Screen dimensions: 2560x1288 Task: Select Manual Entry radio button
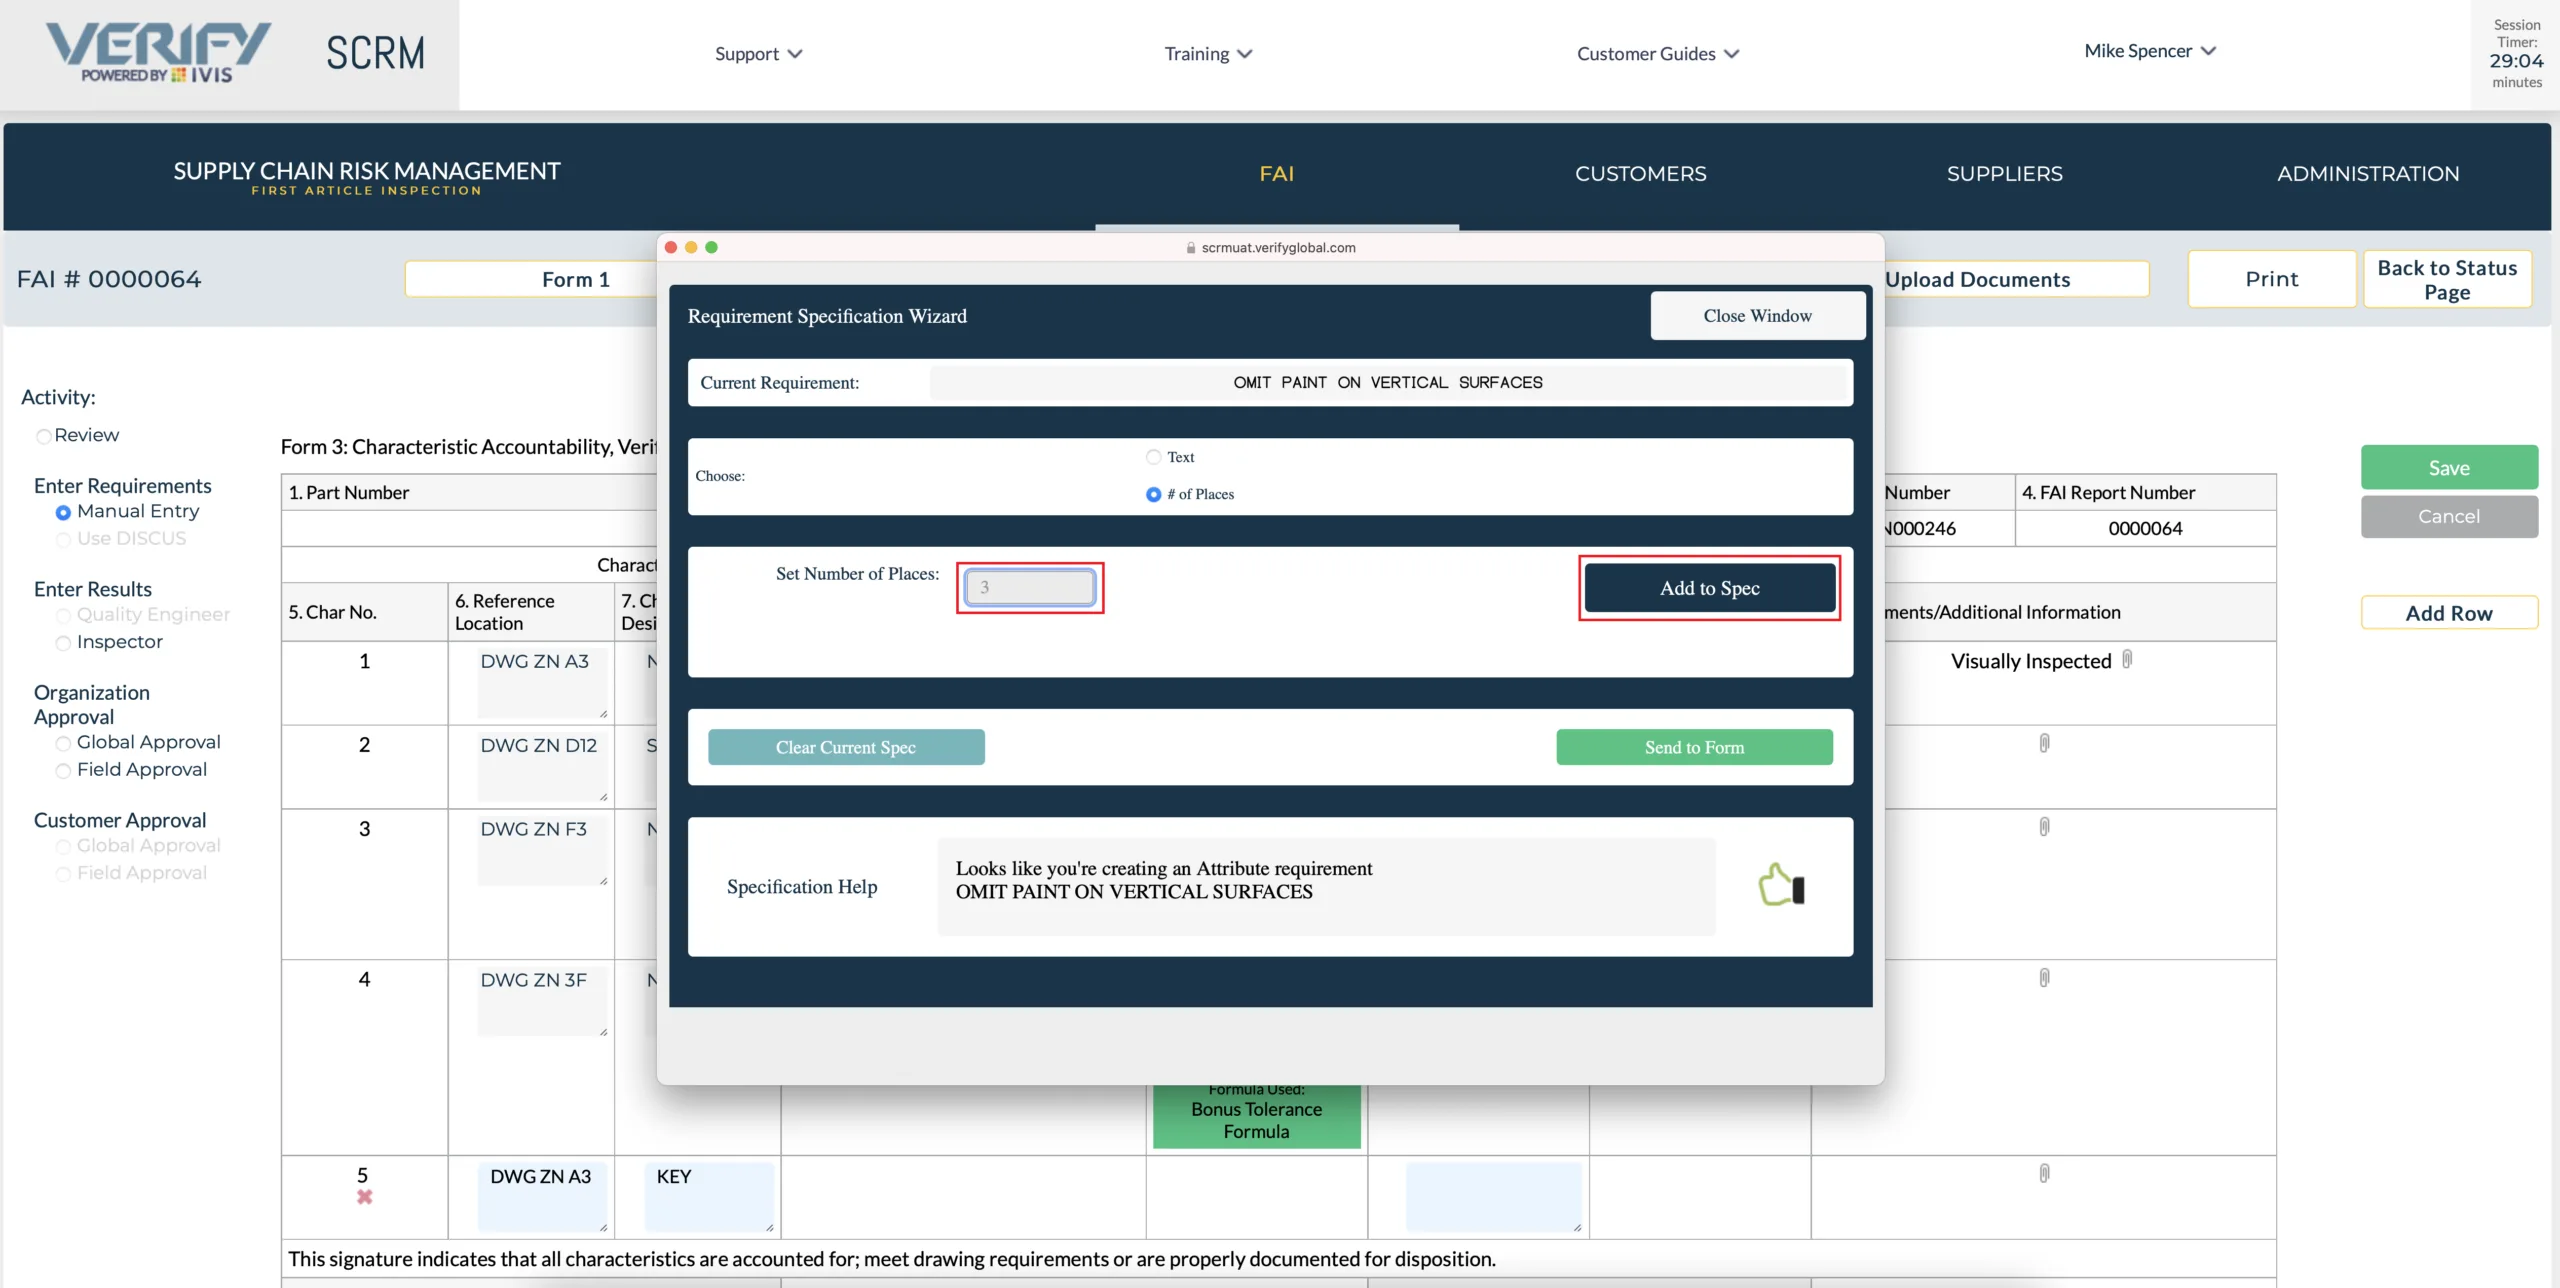pyautogui.click(x=63, y=512)
